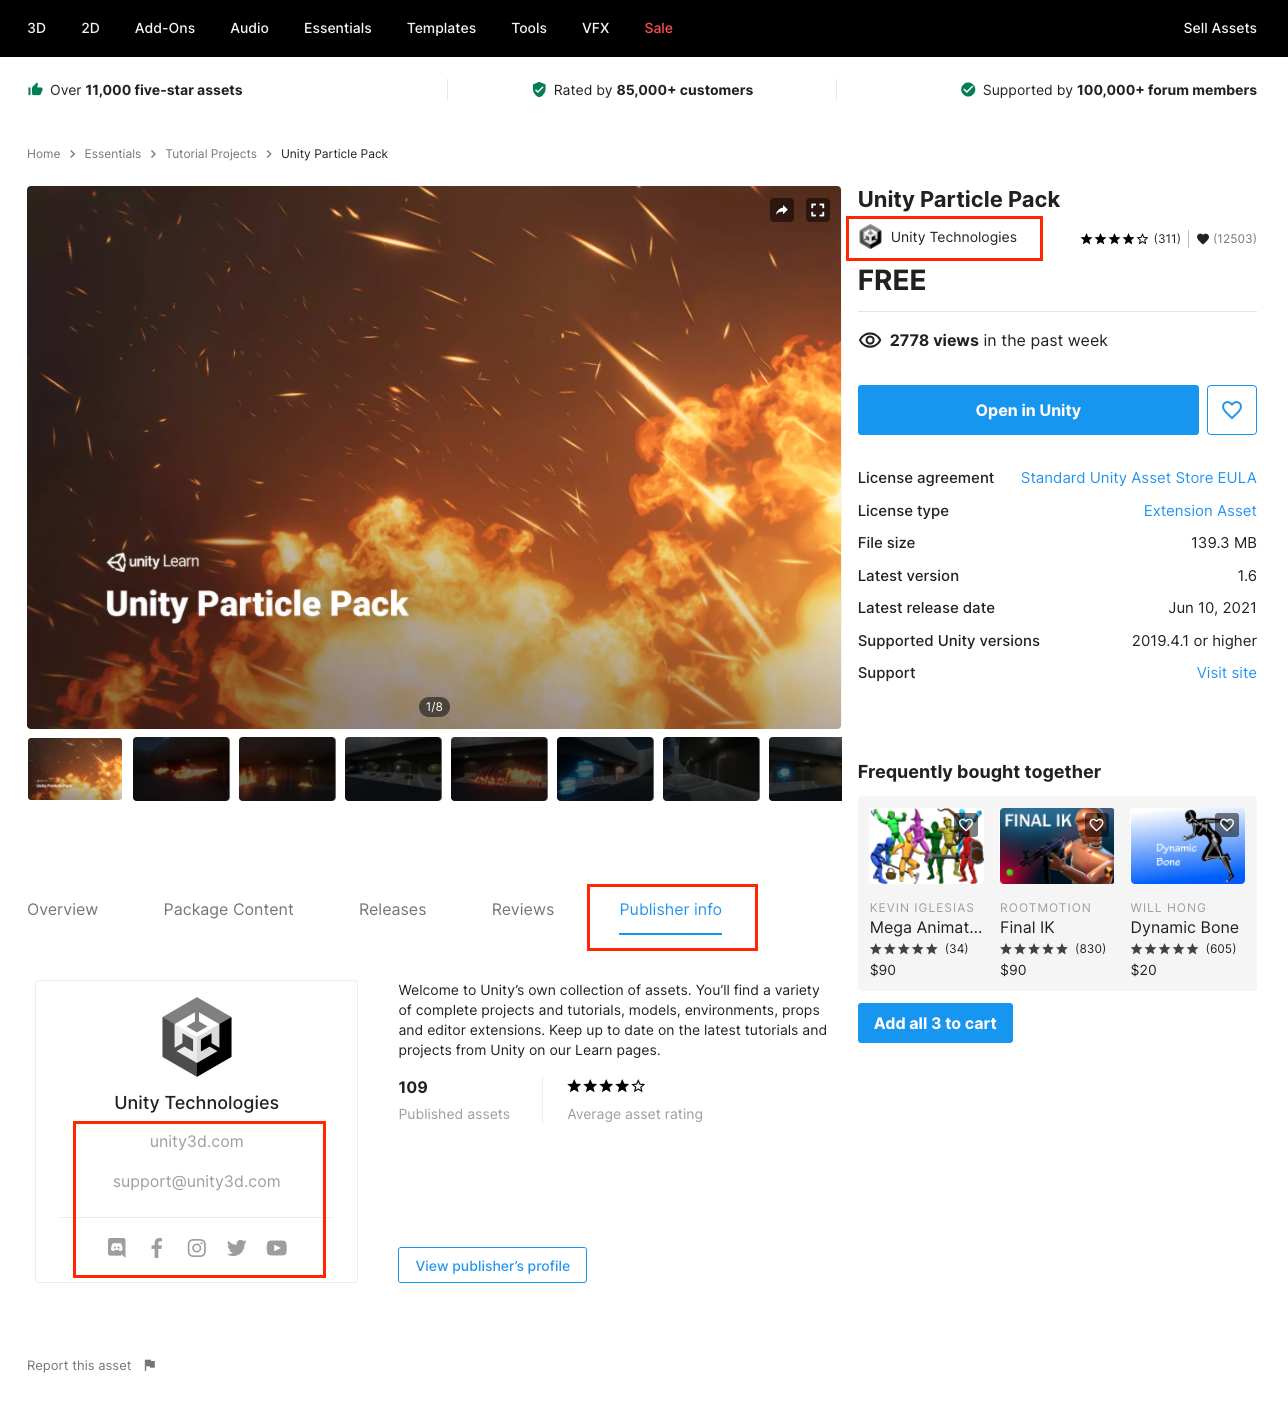
Task: Click the Visit site support link
Action: [x=1226, y=673]
